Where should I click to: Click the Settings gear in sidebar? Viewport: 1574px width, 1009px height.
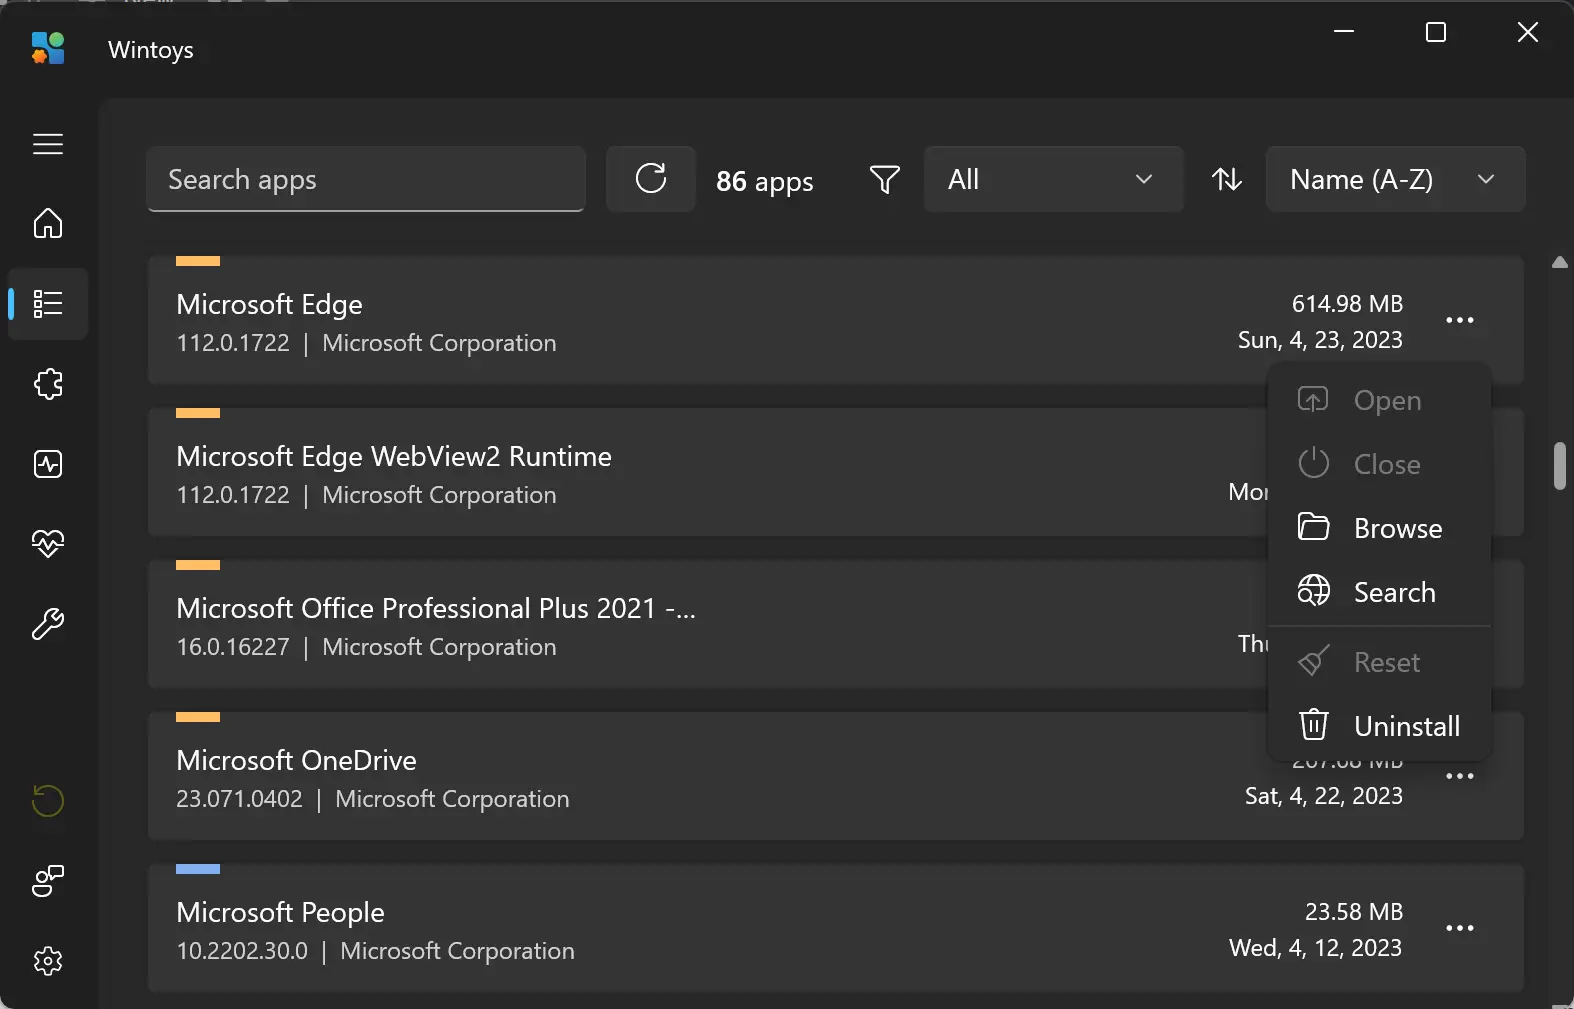[47, 961]
